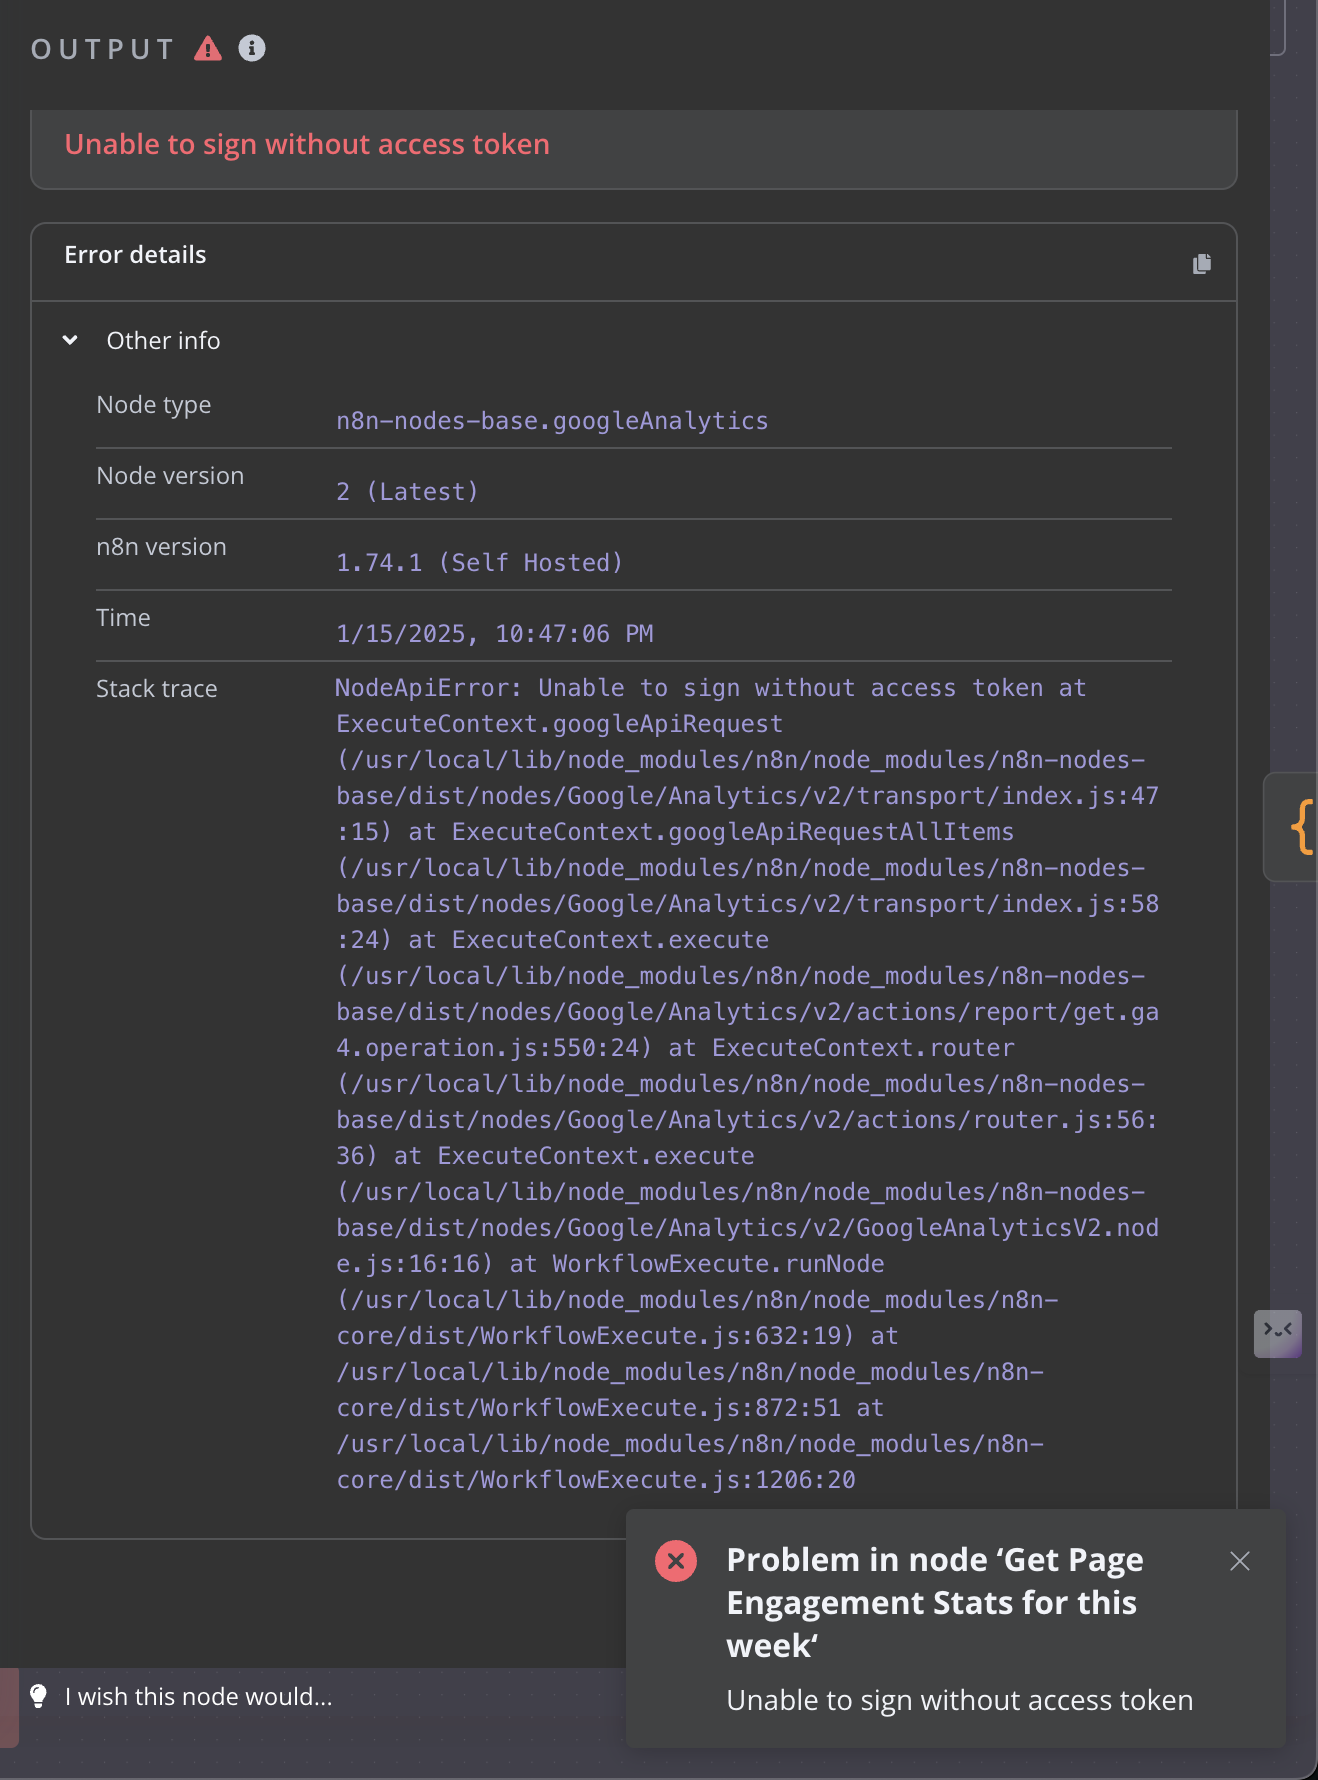Click the red X error icon in toast
Viewport: 1318px width, 1780px height.
coord(676,1561)
